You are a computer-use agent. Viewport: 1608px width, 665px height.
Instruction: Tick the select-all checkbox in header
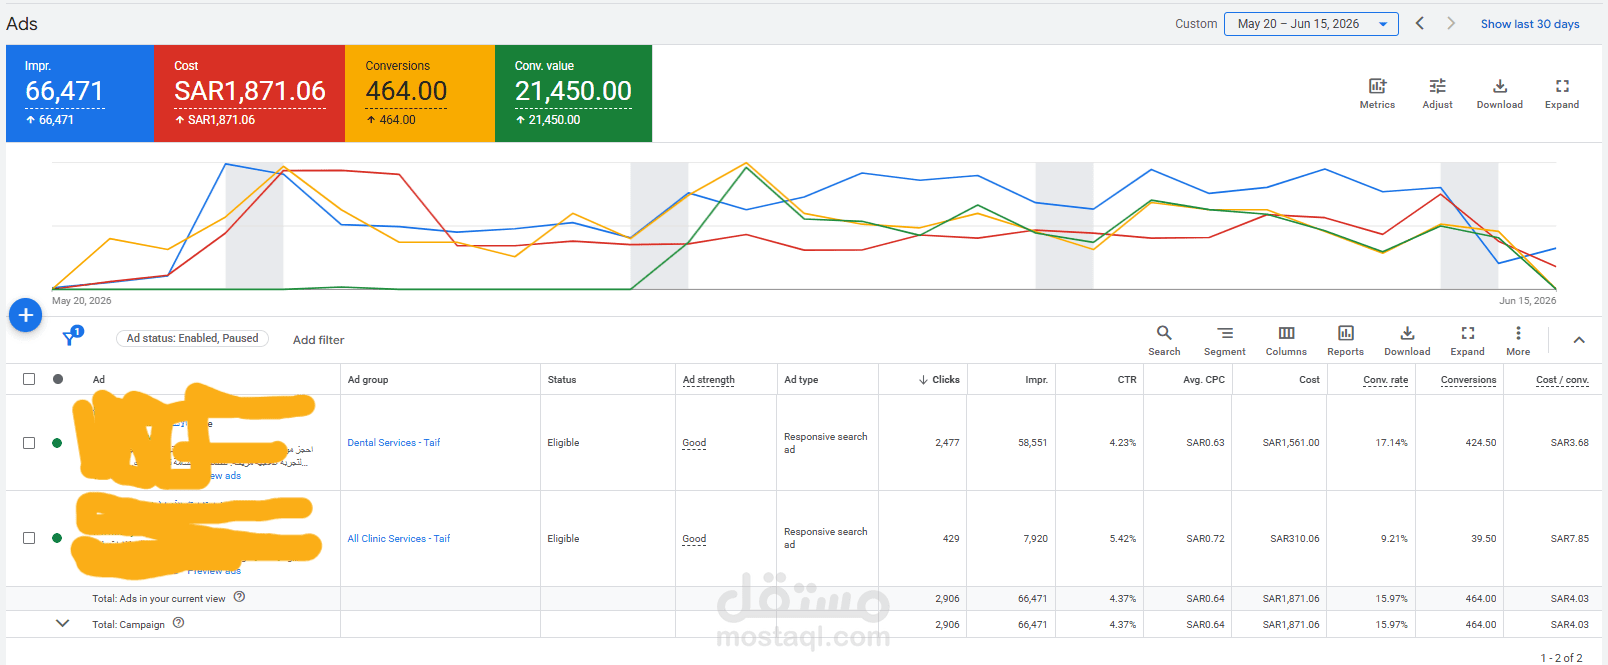pyautogui.click(x=29, y=379)
